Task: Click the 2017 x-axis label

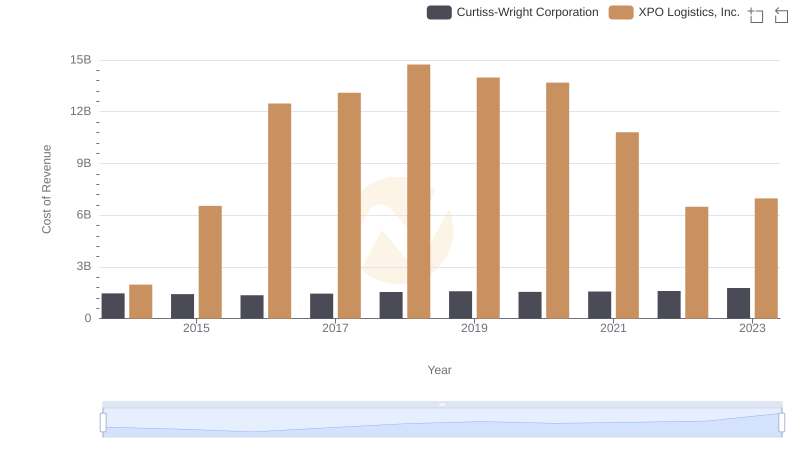Action: pyautogui.click(x=335, y=328)
